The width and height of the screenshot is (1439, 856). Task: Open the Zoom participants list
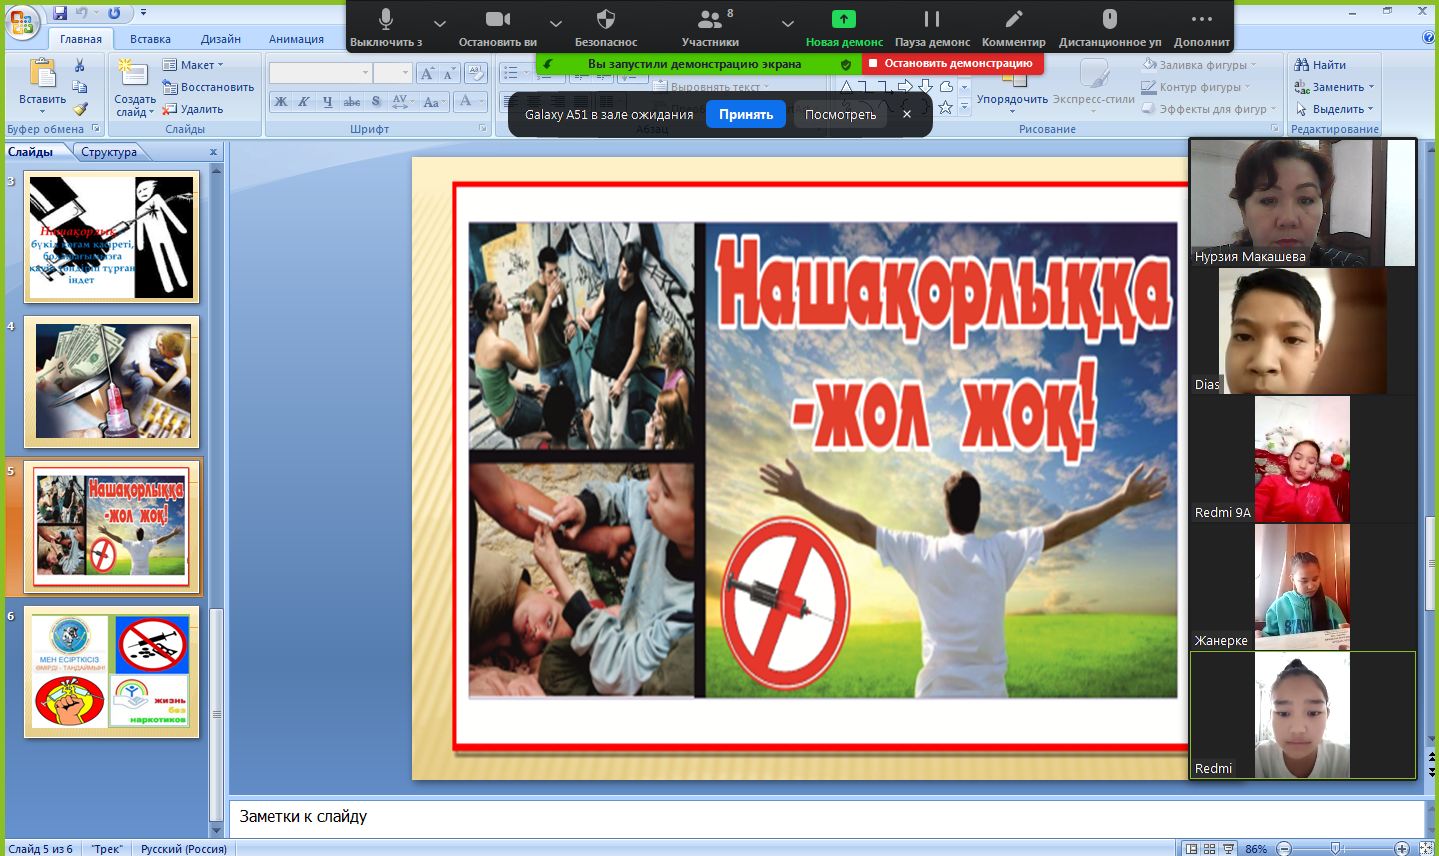[x=710, y=20]
